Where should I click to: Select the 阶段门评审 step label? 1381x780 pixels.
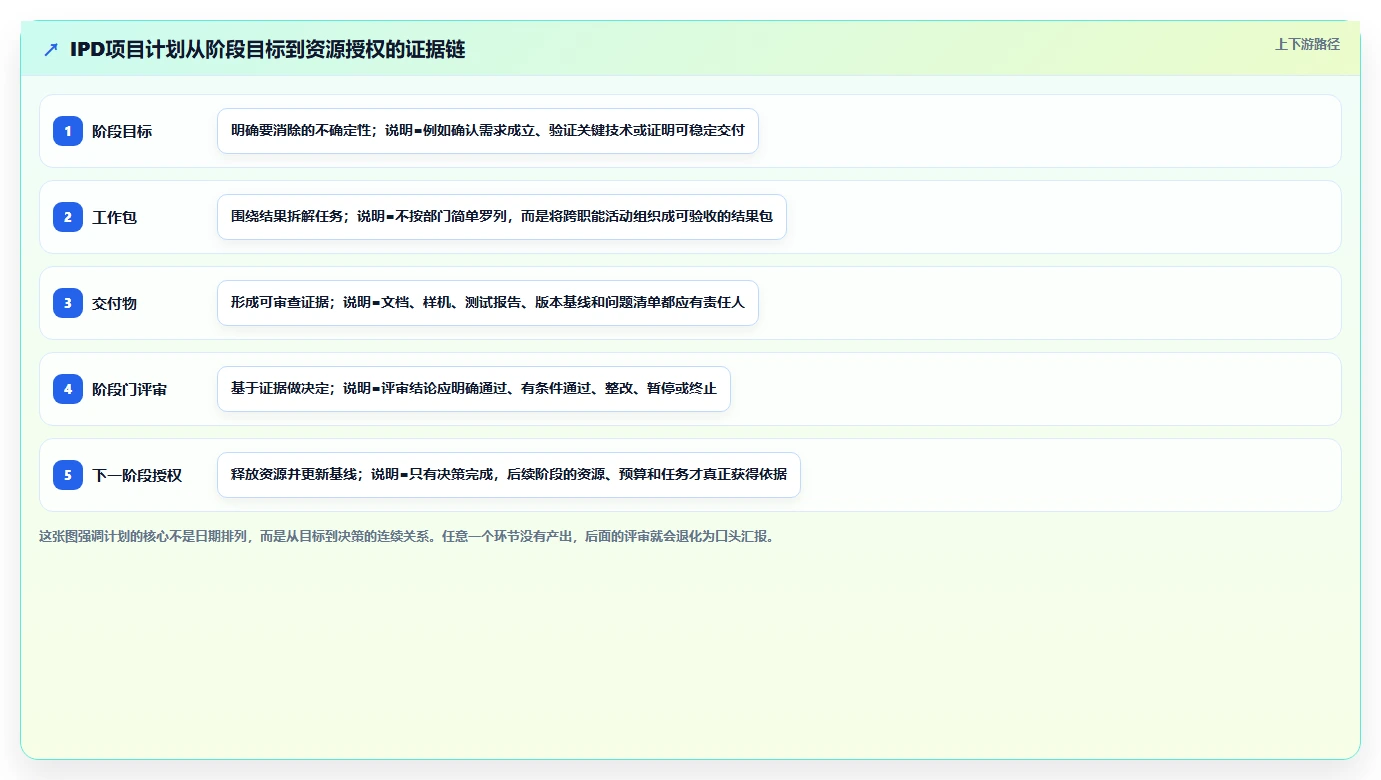[x=129, y=389]
